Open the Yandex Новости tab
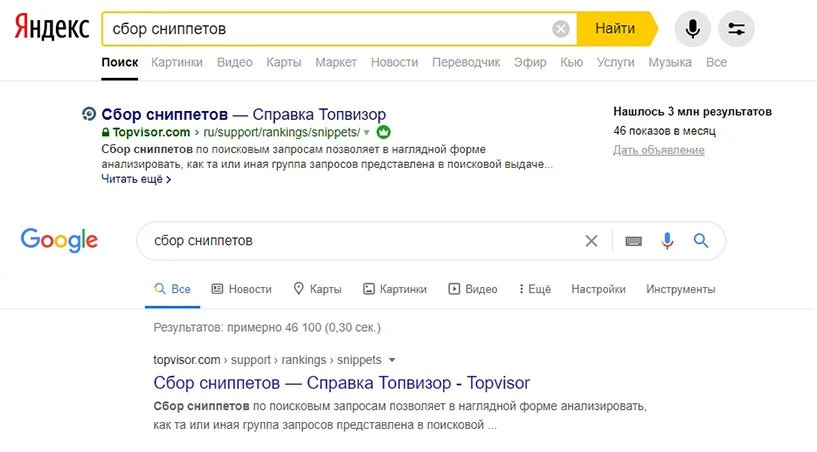 (x=394, y=63)
